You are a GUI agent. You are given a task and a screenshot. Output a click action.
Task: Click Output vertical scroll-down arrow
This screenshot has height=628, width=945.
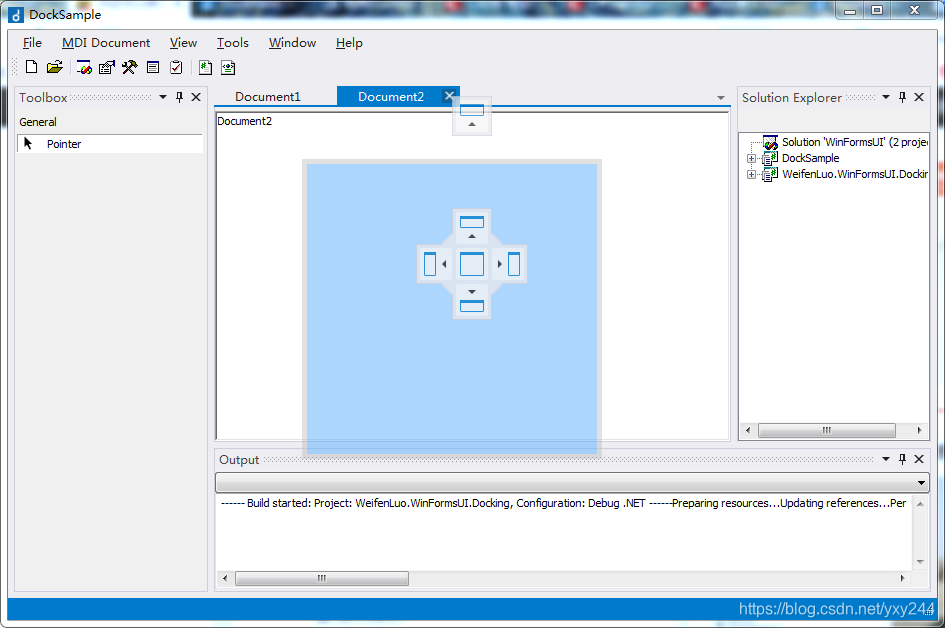point(920,562)
